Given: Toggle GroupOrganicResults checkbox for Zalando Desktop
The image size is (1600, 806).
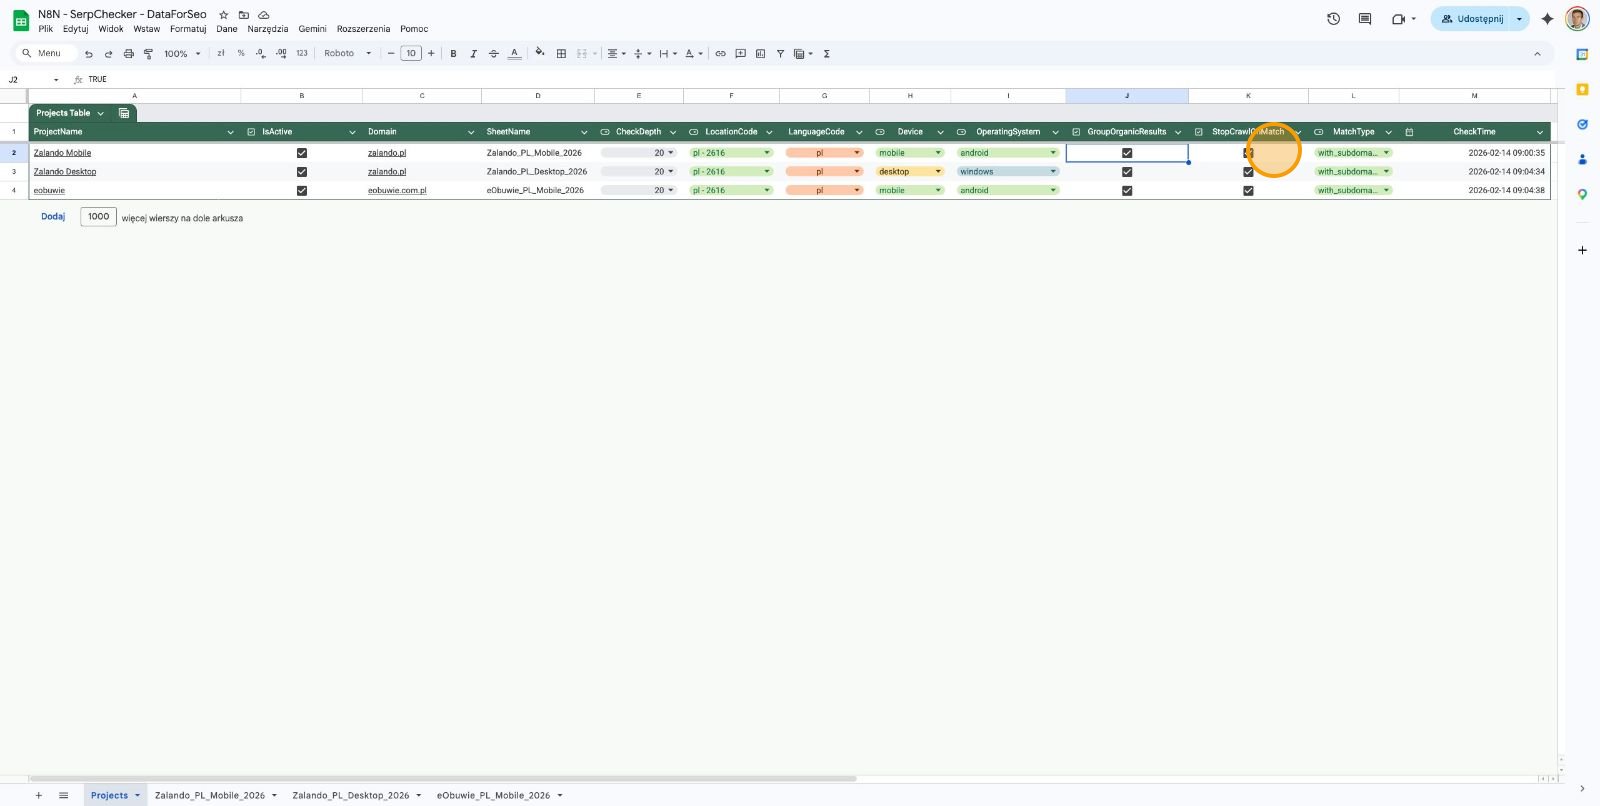Looking at the screenshot, I should pyautogui.click(x=1127, y=172).
